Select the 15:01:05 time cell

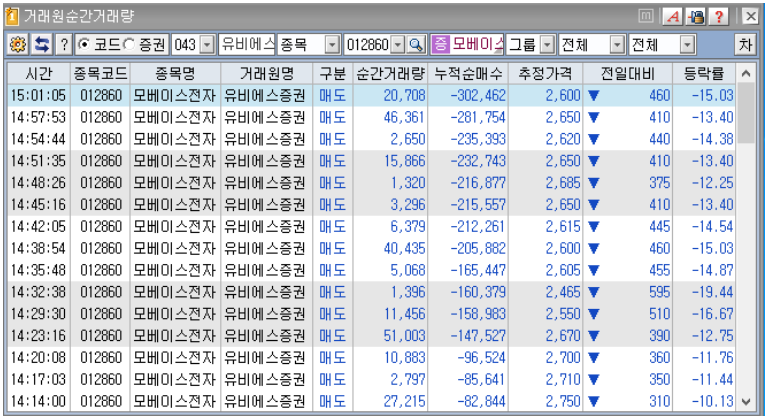coord(38,96)
